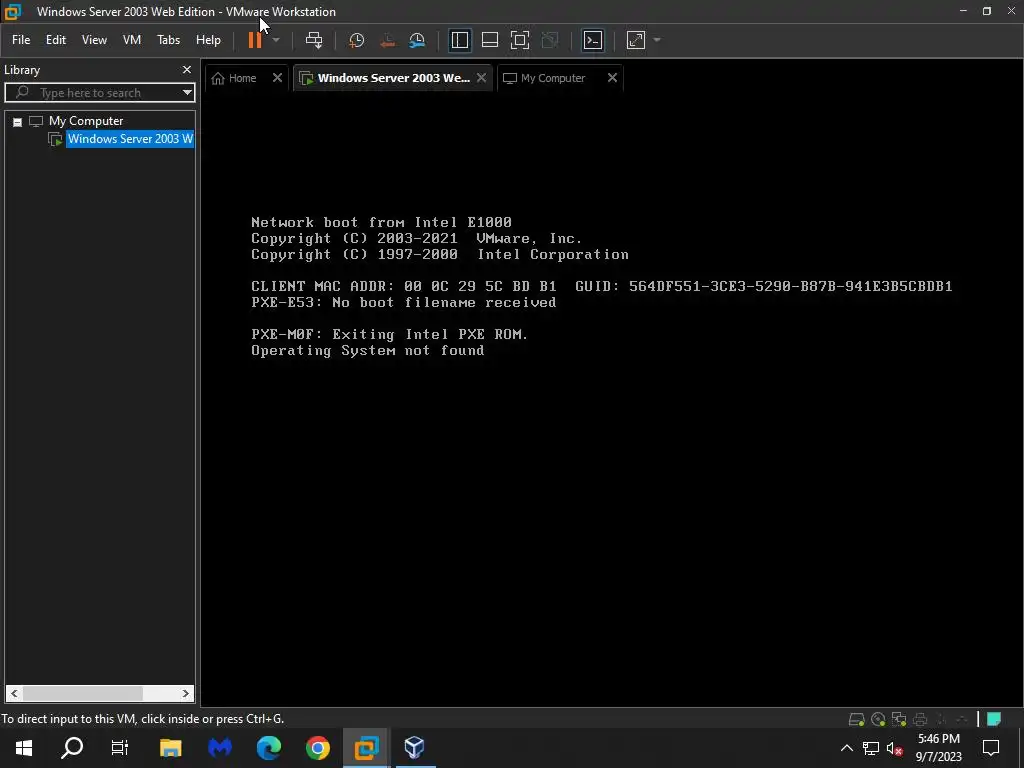Open VirtualBox from the taskbar

[415, 748]
